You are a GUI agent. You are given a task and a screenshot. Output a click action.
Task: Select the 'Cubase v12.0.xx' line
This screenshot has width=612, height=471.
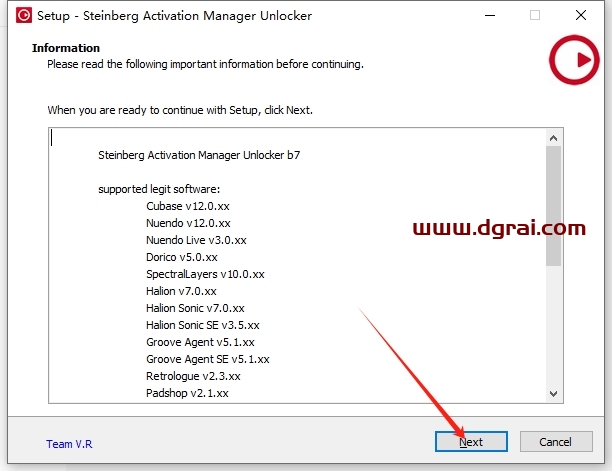click(188, 206)
